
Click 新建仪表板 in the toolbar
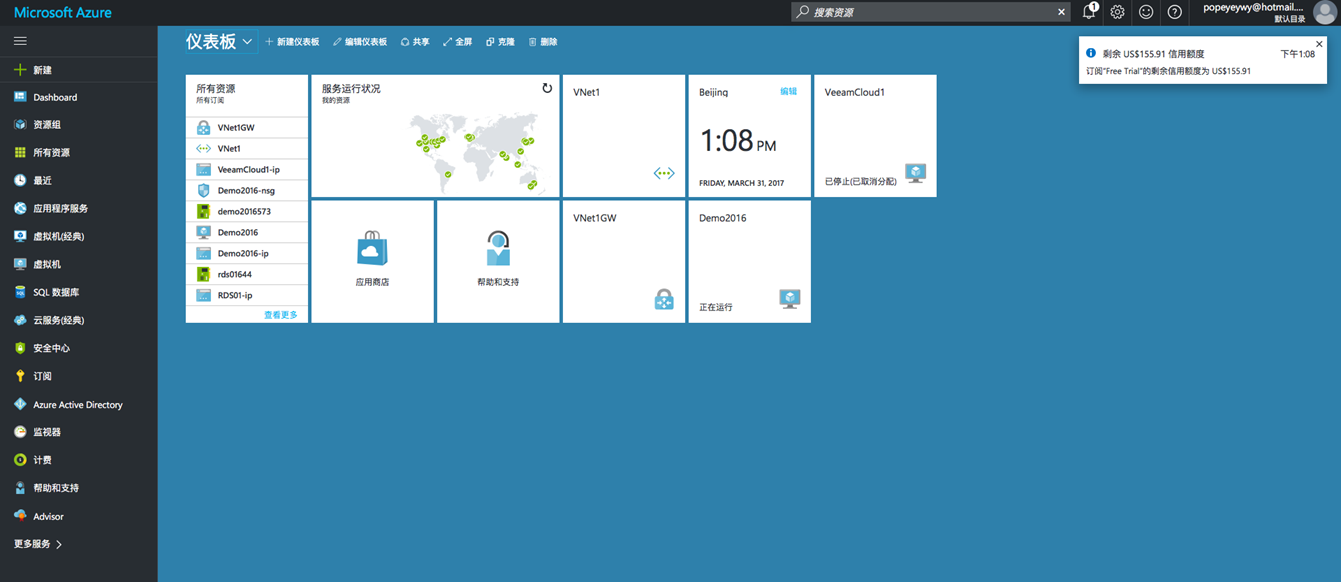click(x=292, y=42)
